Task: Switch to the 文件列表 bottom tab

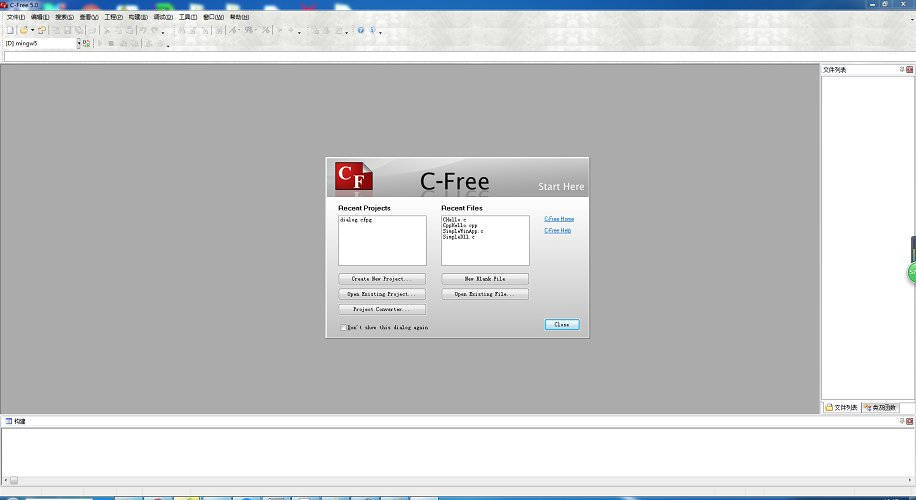Action: coord(841,407)
